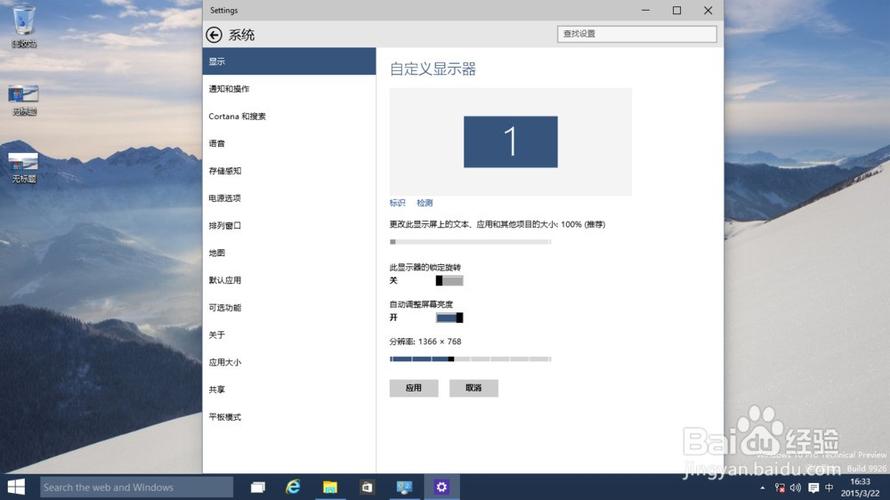The image size is (890, 500).
Task: Adjust the text and app size slider
Action: (471, 242)
